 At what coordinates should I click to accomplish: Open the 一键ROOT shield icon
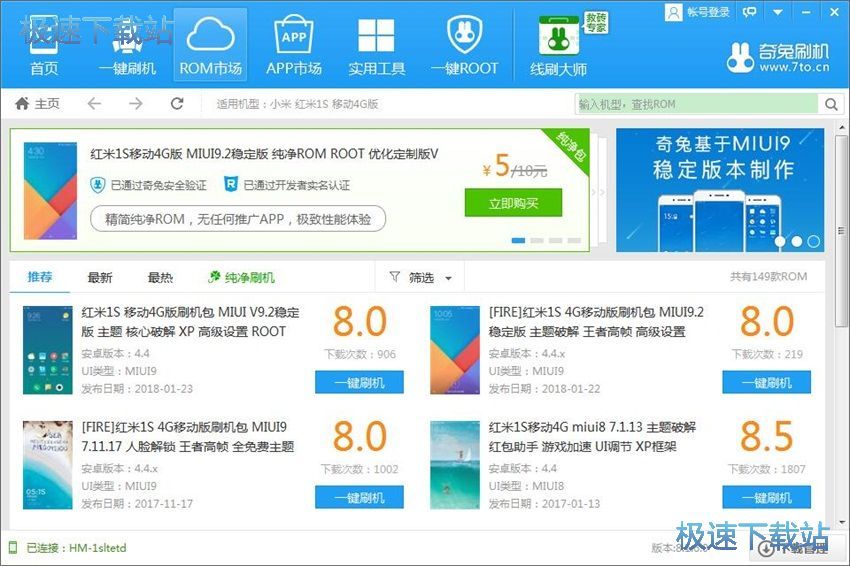[x=465, y=34]
